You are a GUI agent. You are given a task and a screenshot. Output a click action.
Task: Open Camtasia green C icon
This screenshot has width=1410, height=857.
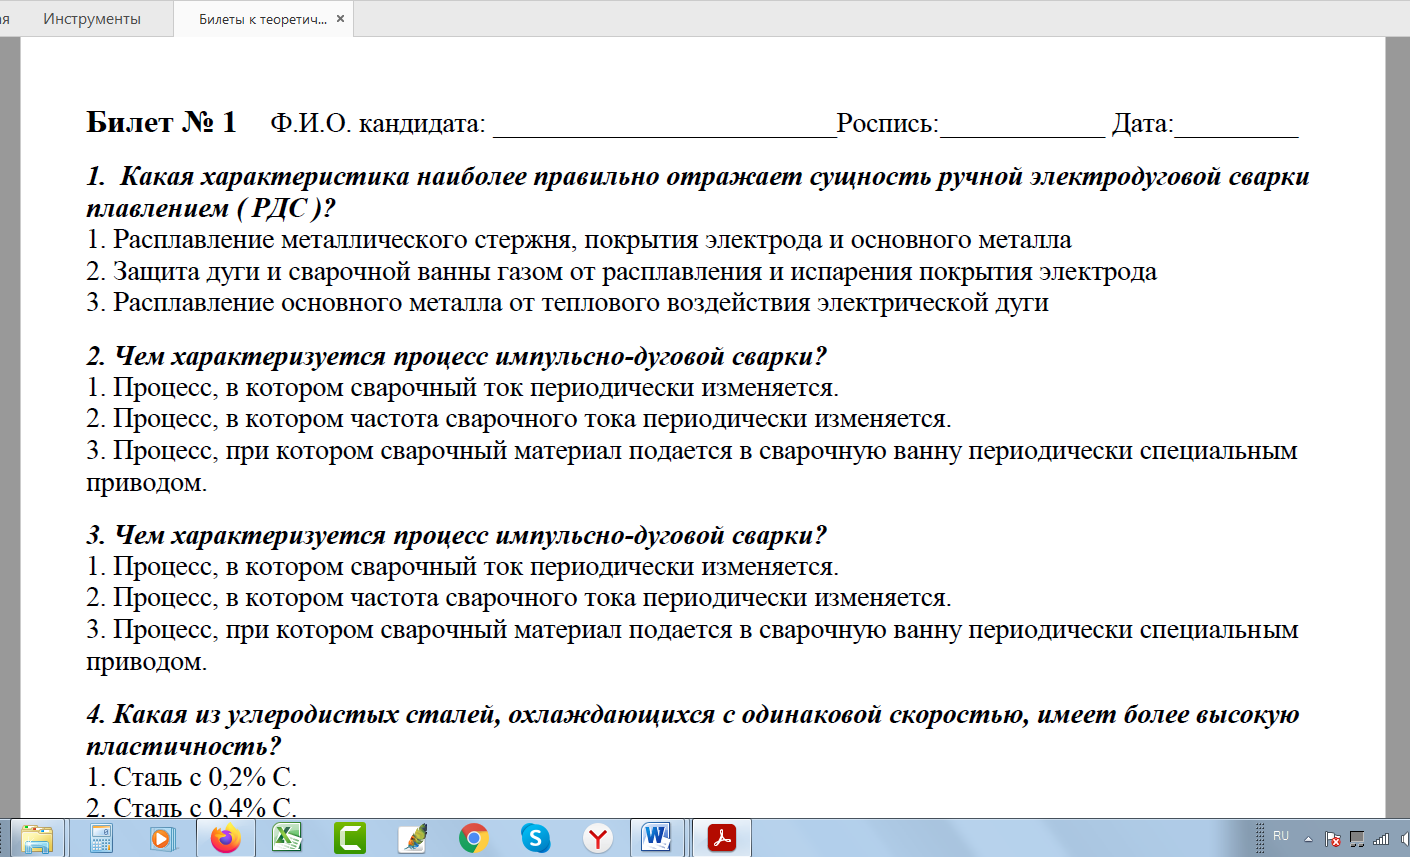(x=350, y=838)
